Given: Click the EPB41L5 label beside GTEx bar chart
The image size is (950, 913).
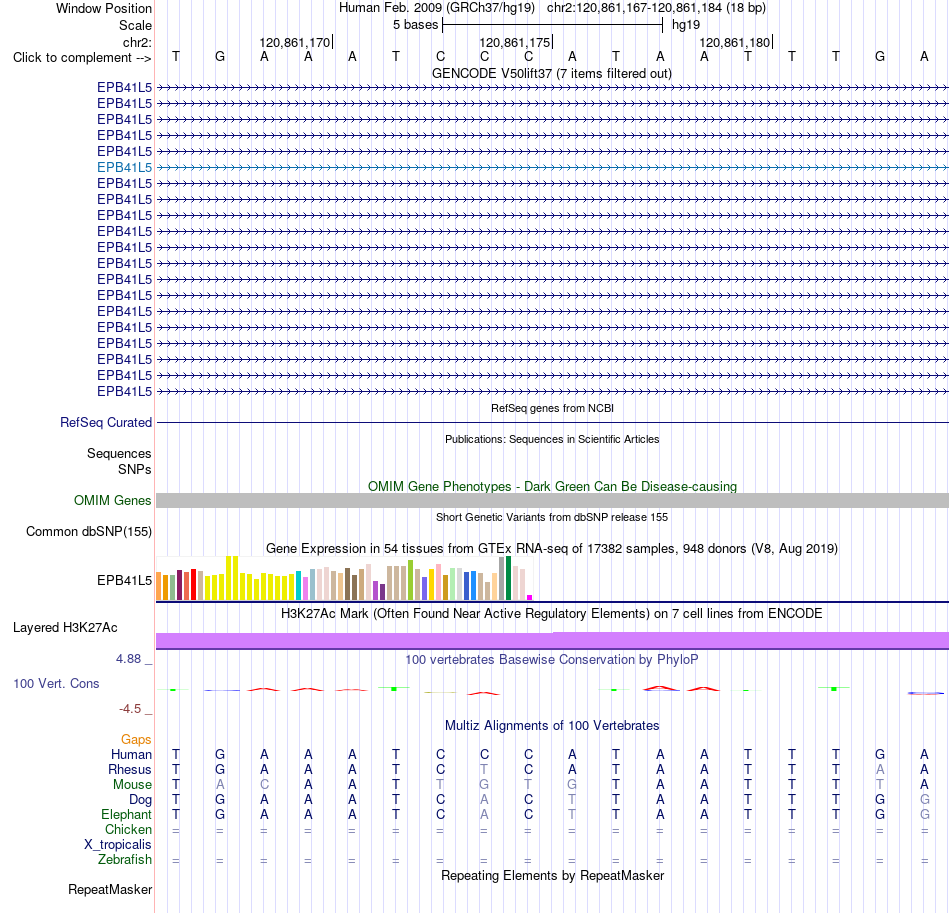Looking at the screenshot, I should tap(124, 580).
